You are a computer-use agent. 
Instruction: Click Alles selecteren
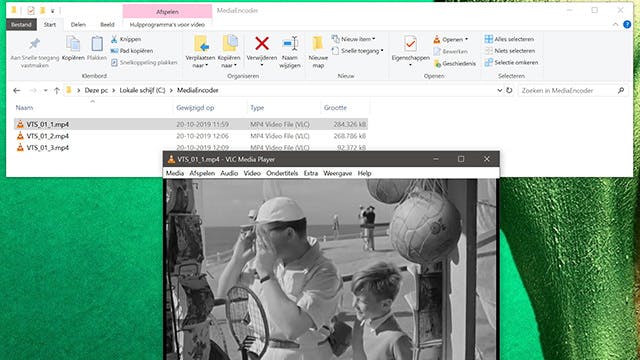[x=509, y=39]
